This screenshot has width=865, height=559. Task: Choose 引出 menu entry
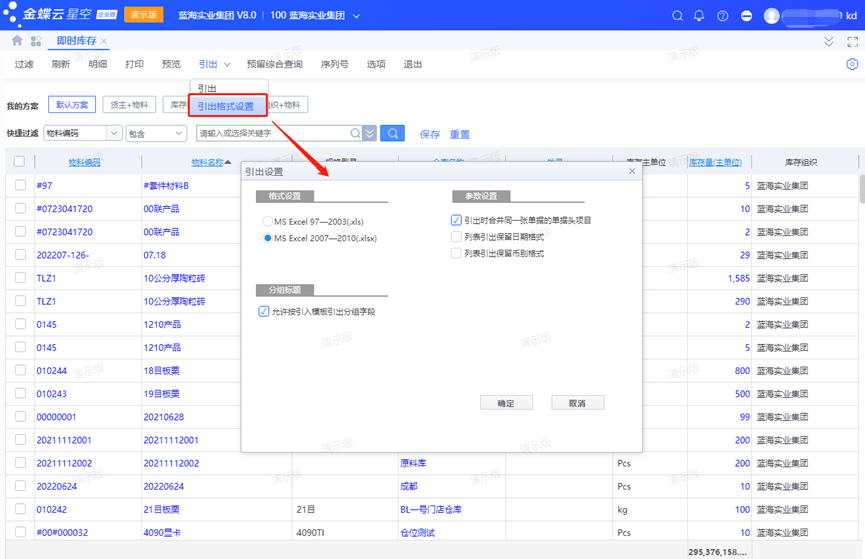click(229, 88)
